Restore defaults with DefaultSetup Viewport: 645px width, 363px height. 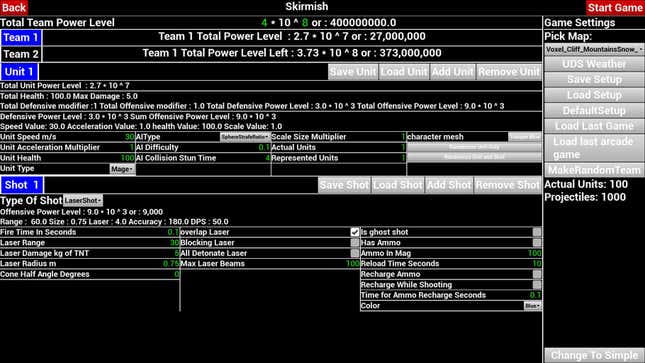(x=594, y=111)
